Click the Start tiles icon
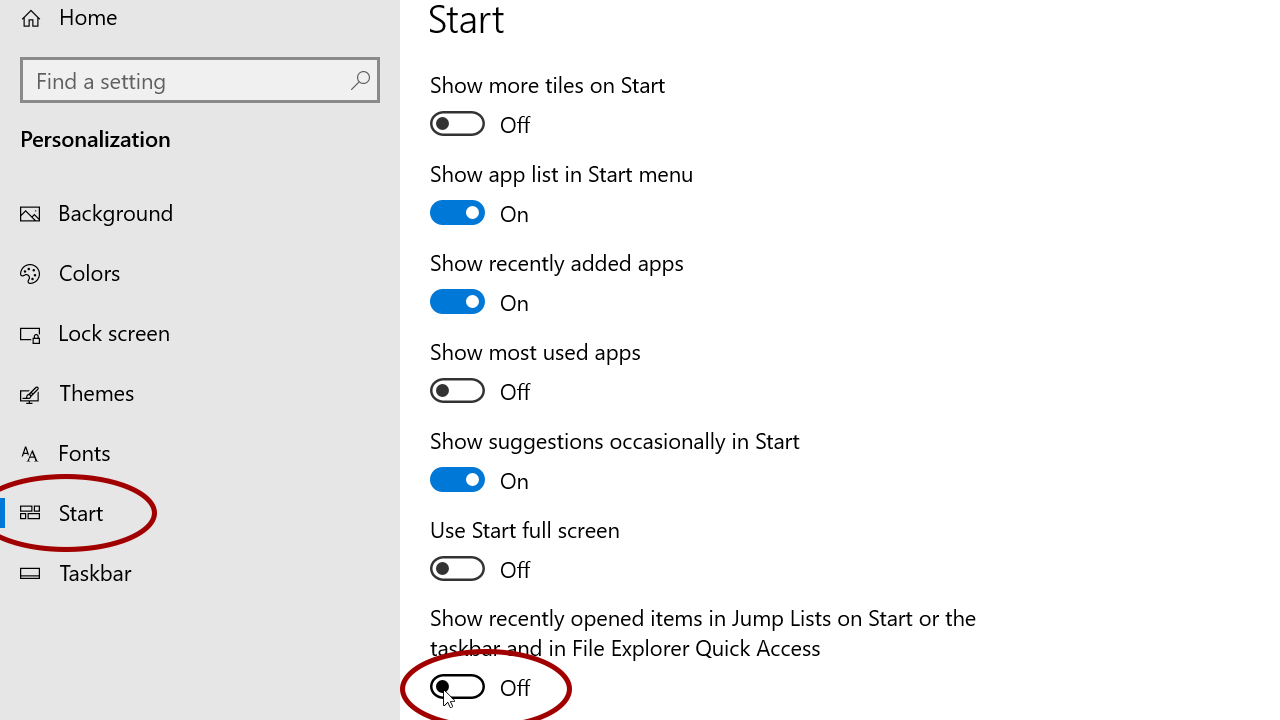The height and width of the screenshot is (720, 1280). 29,512
